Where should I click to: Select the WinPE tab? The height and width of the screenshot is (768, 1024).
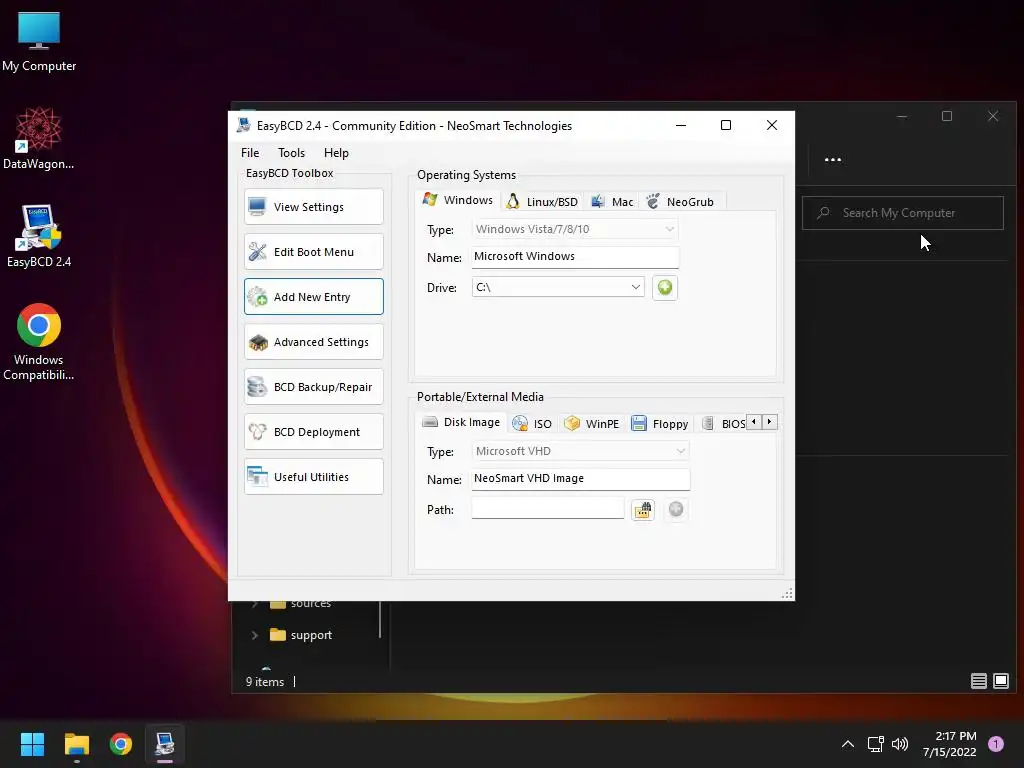pyautogui.click(x=591, y=424)
